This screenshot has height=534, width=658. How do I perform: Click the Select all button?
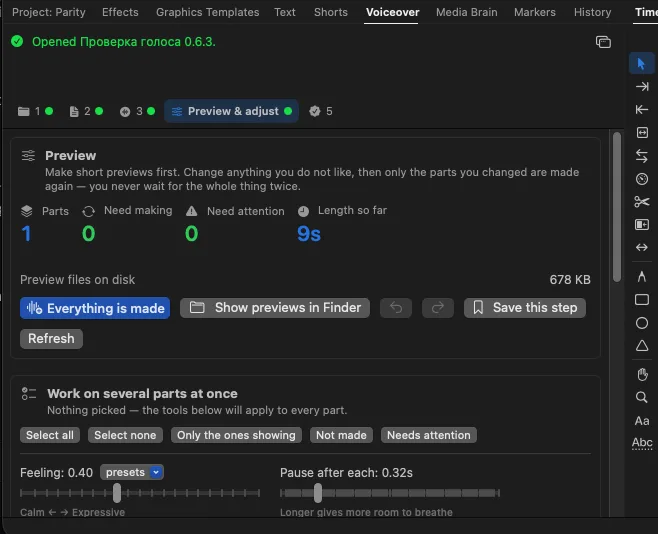(x=50, y=435)
